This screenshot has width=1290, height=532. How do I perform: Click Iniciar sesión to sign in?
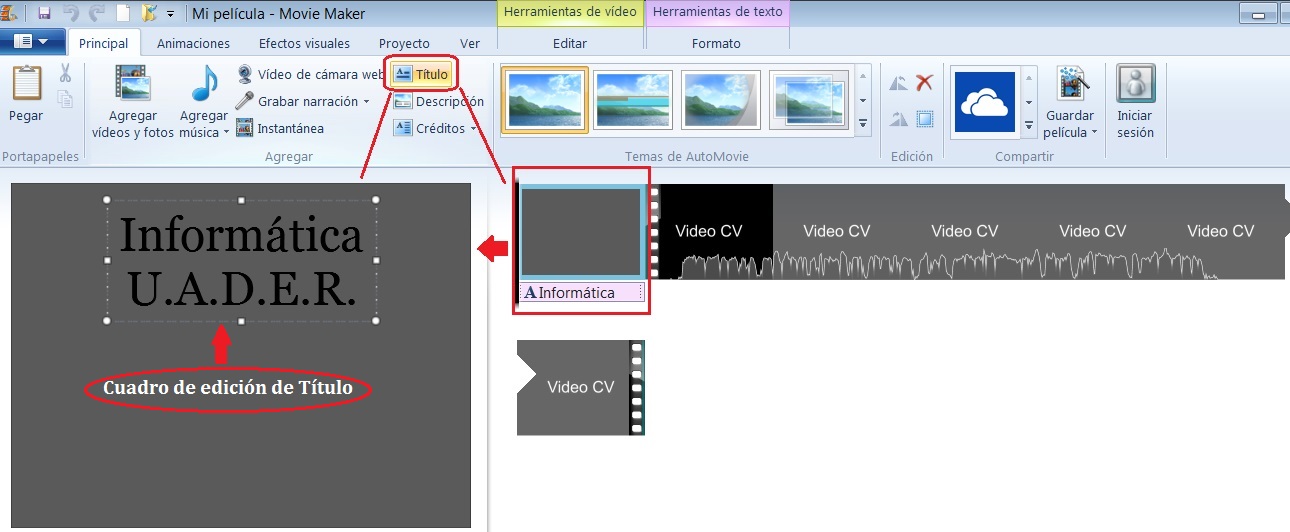[1135, 102]
